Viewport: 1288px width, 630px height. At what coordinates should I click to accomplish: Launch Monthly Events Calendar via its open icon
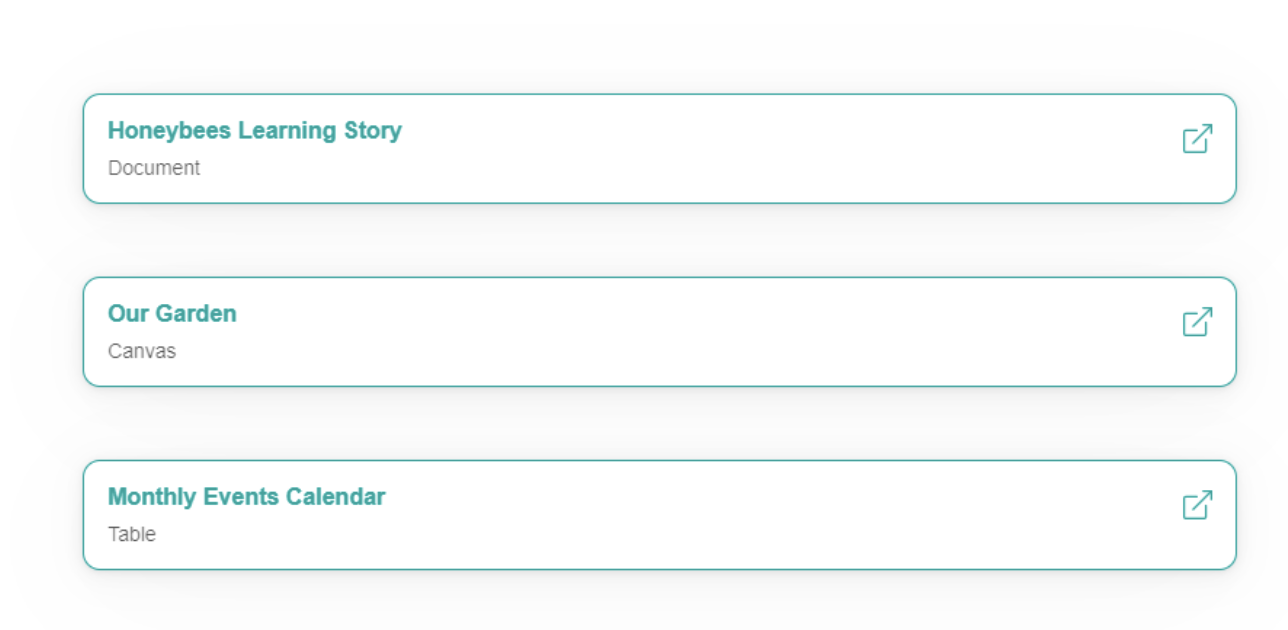coord(1197,505)
